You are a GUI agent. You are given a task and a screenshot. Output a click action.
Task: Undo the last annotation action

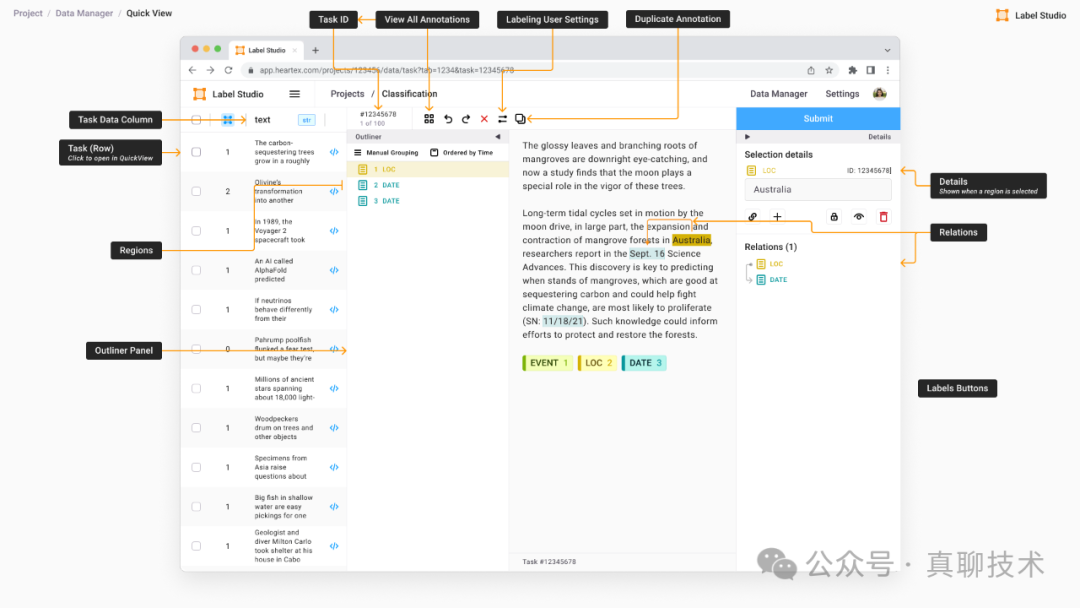[x=448, y=119]
